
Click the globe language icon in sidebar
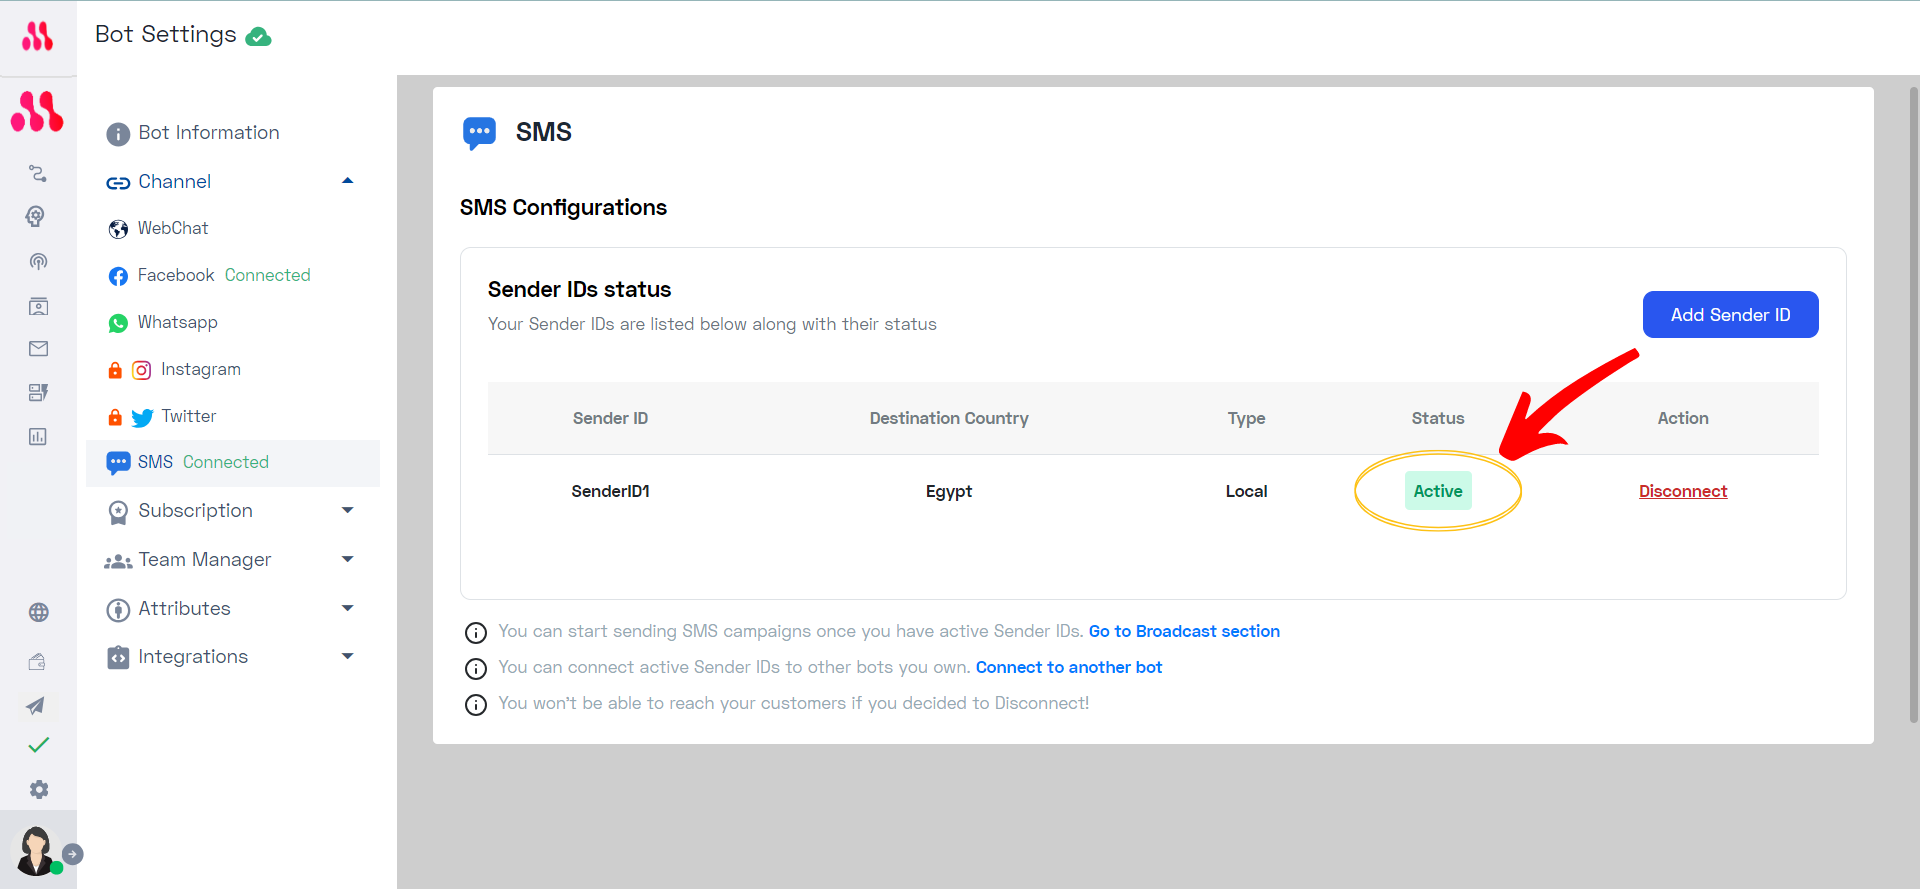coord(39,612)
